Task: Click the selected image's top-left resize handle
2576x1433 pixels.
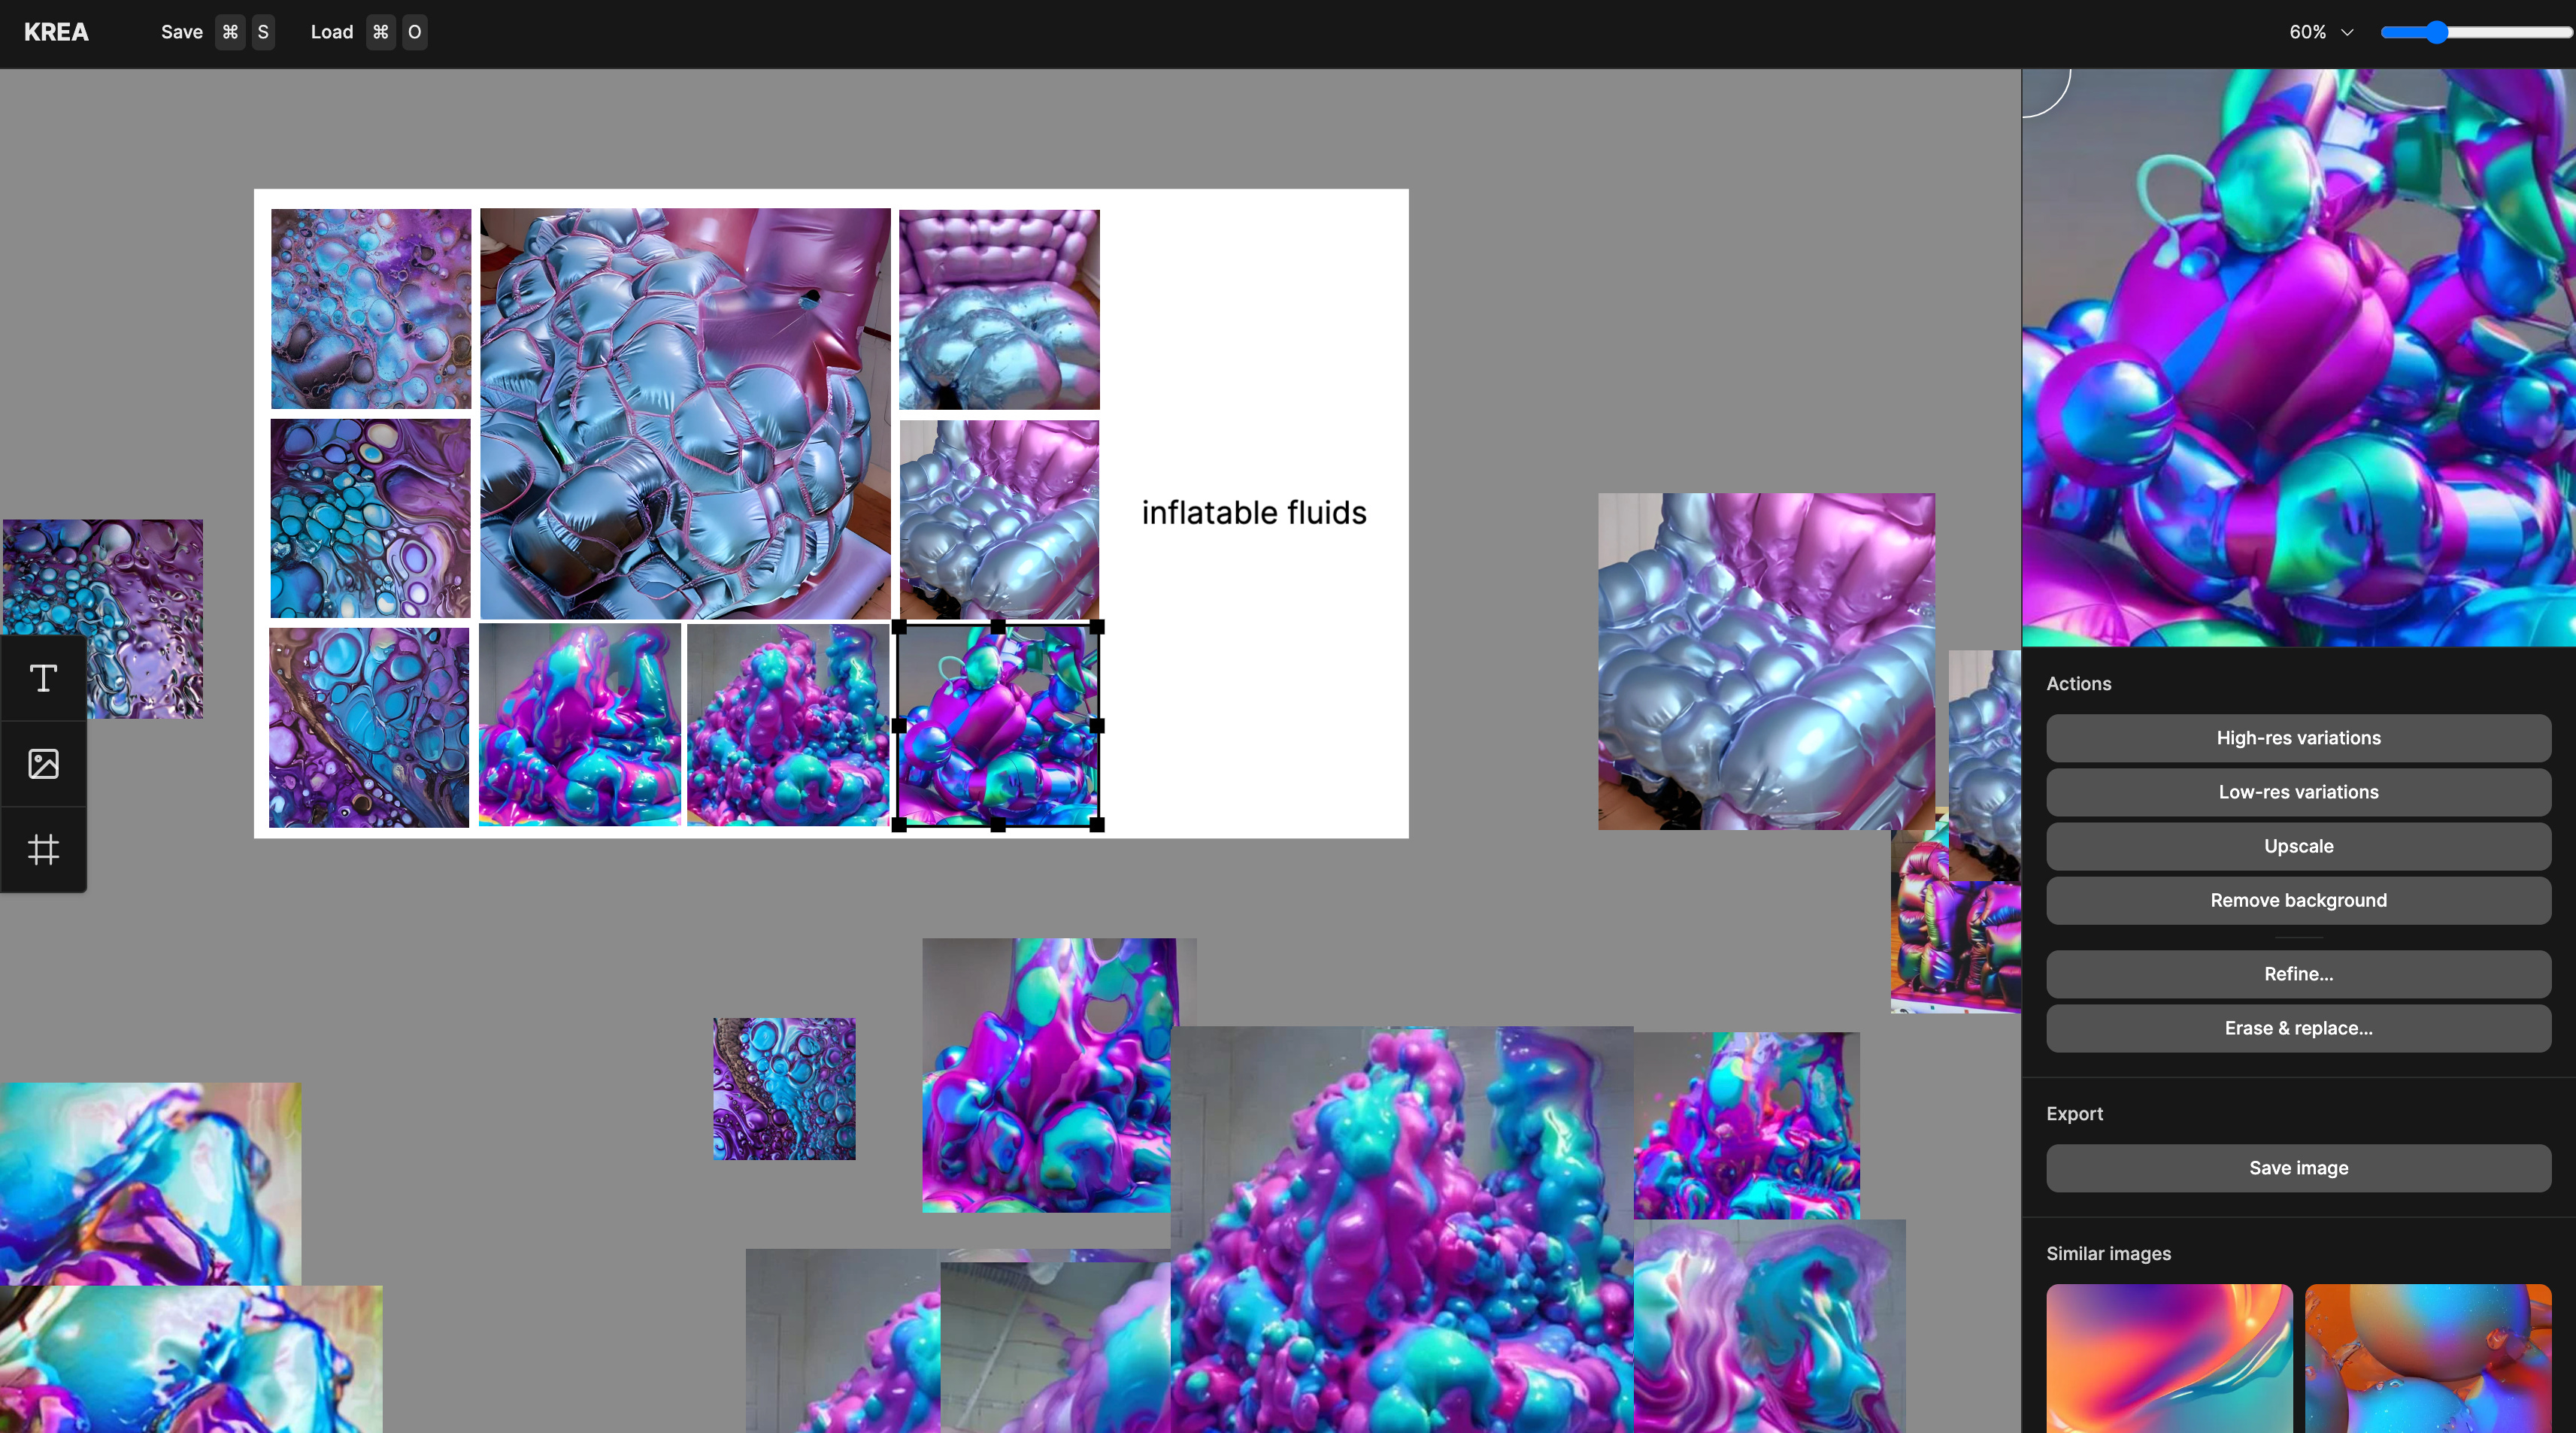Action: pos(899,627)
